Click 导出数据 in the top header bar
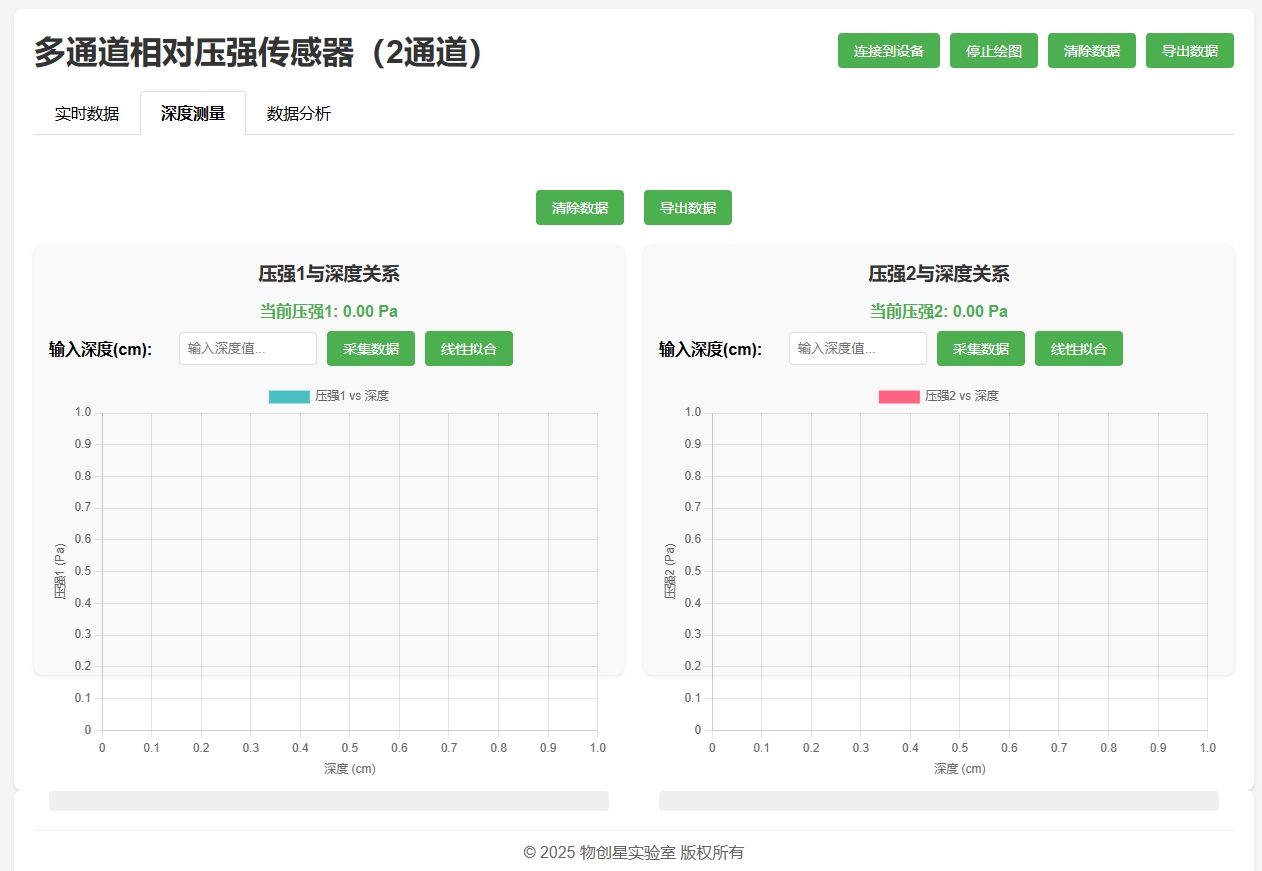1262x871 pixels. coord(1189,51)
